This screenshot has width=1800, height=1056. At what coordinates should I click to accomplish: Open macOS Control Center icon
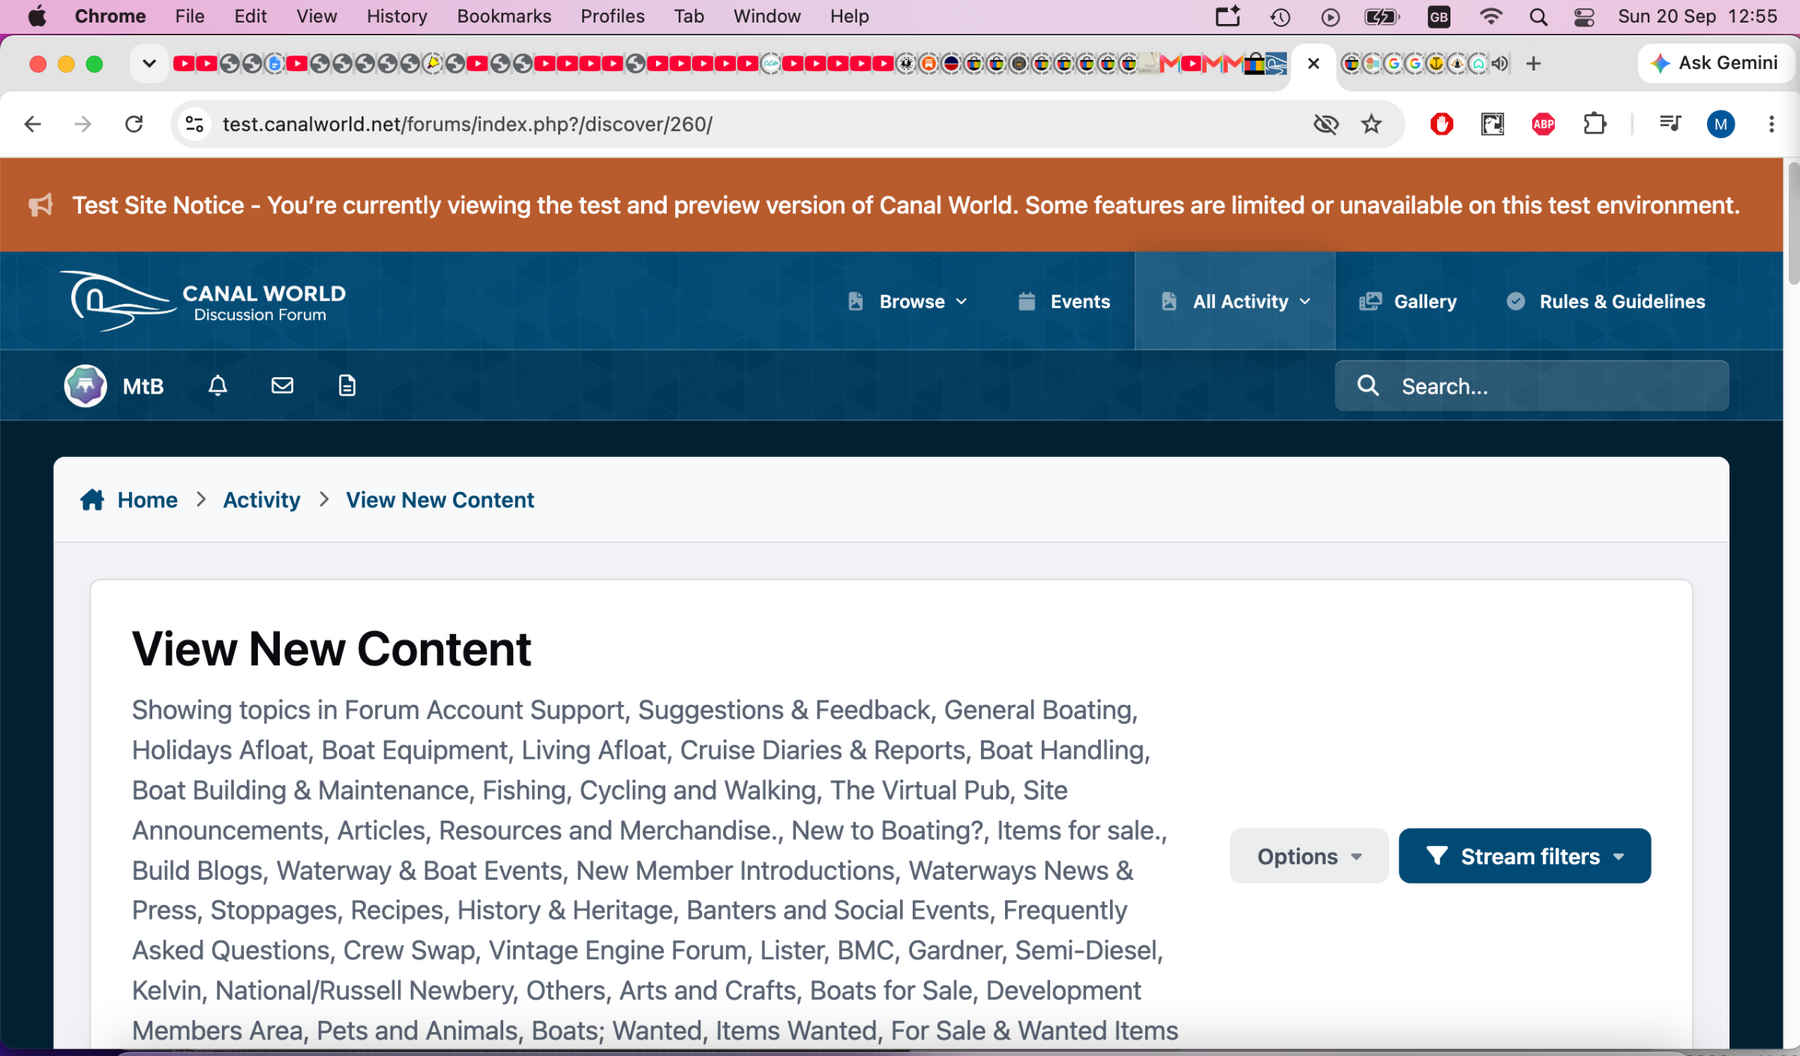point(1584,16)
